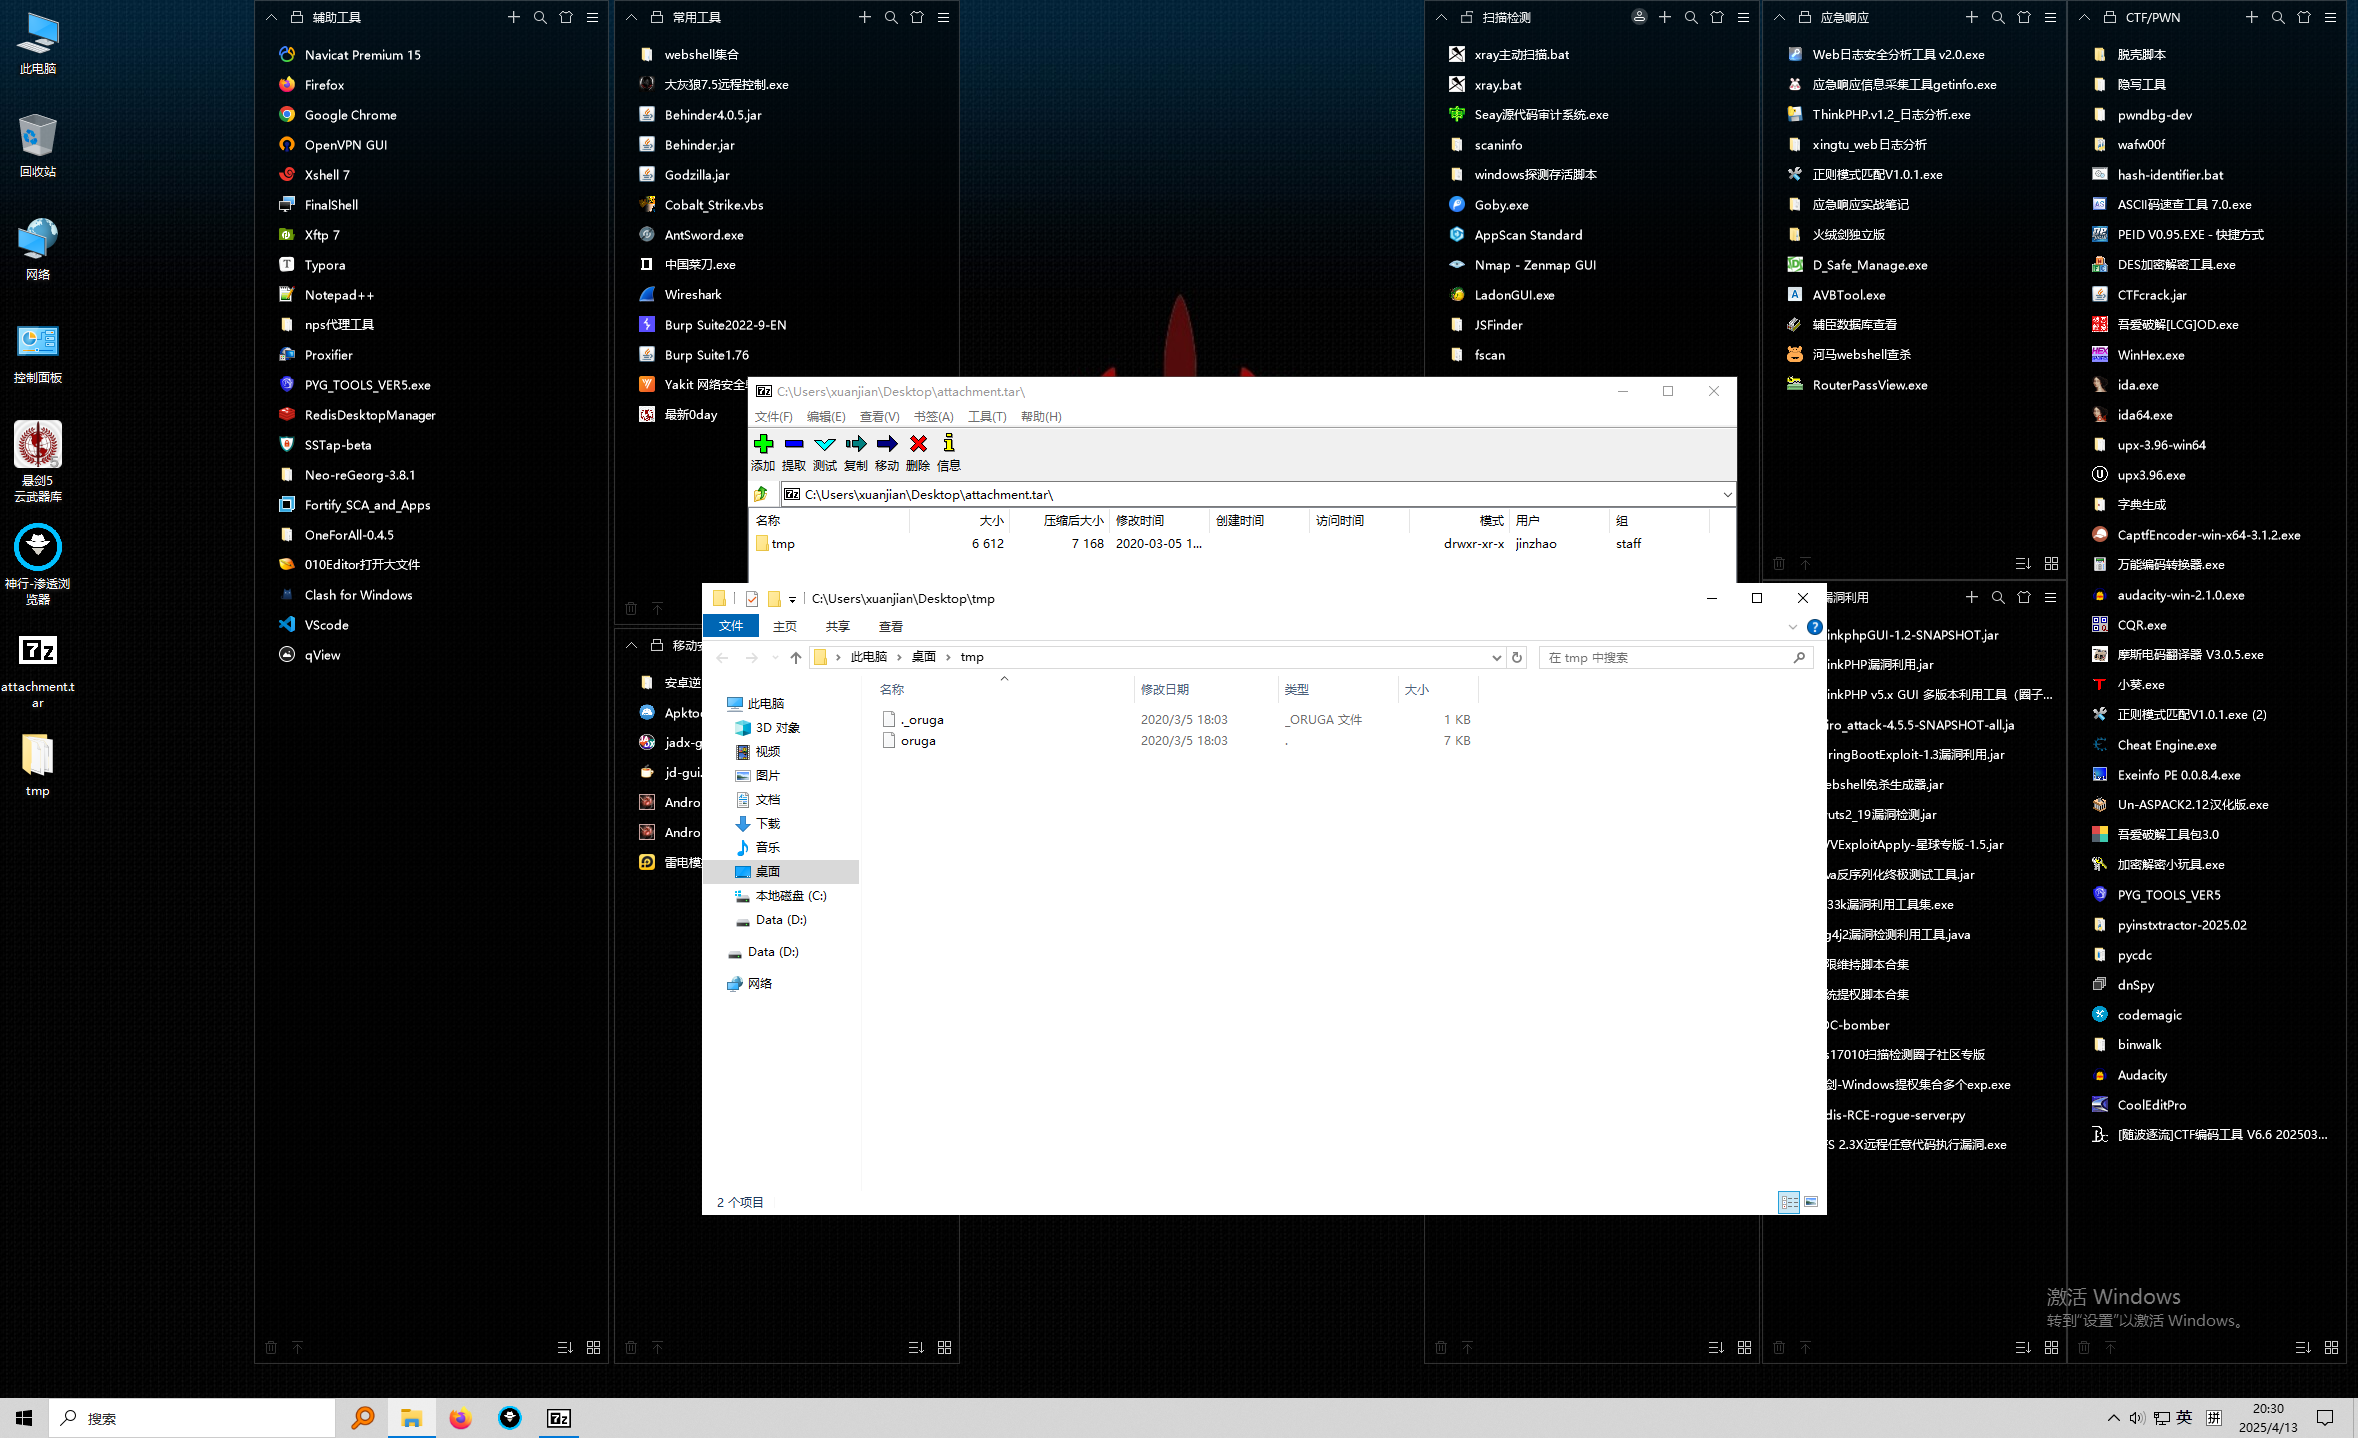The height and width of the screenshot is (1438, 2358).
Task: Toggle the lock icon on 辅助工具 panel
Action: pyautogui.click(x=297, y=17)
